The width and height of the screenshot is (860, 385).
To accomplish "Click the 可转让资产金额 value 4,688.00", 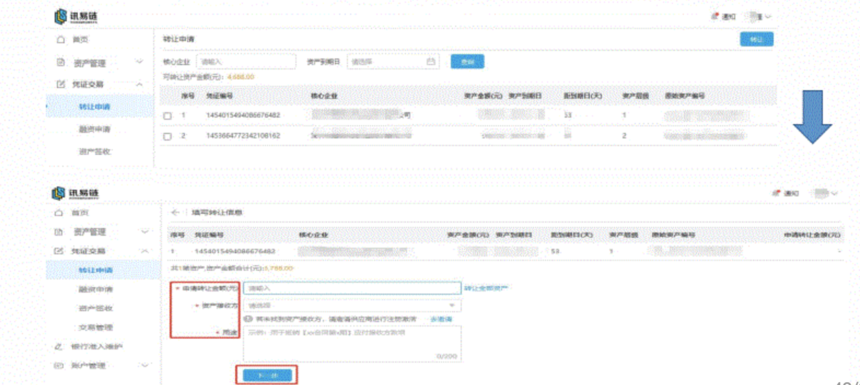I will click(240, 77).
